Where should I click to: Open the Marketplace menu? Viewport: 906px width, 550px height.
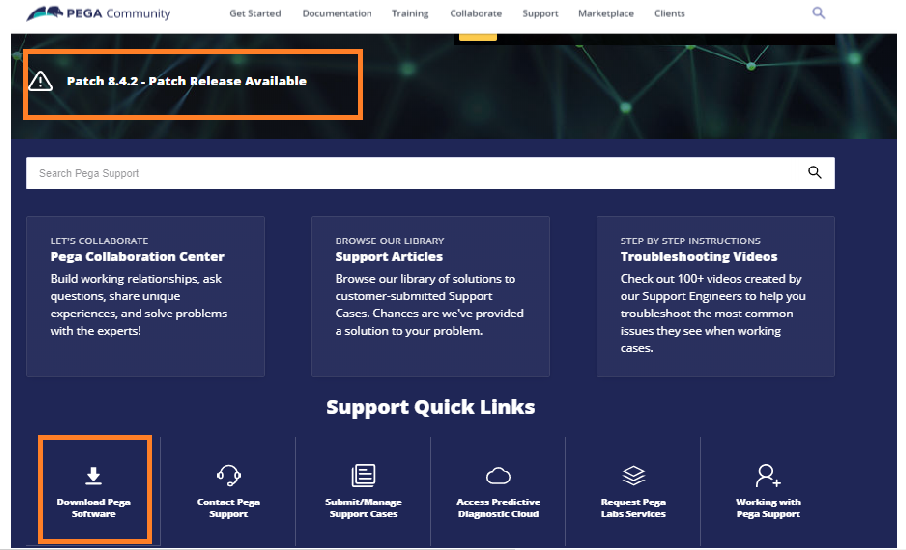(x=606, y=13)
